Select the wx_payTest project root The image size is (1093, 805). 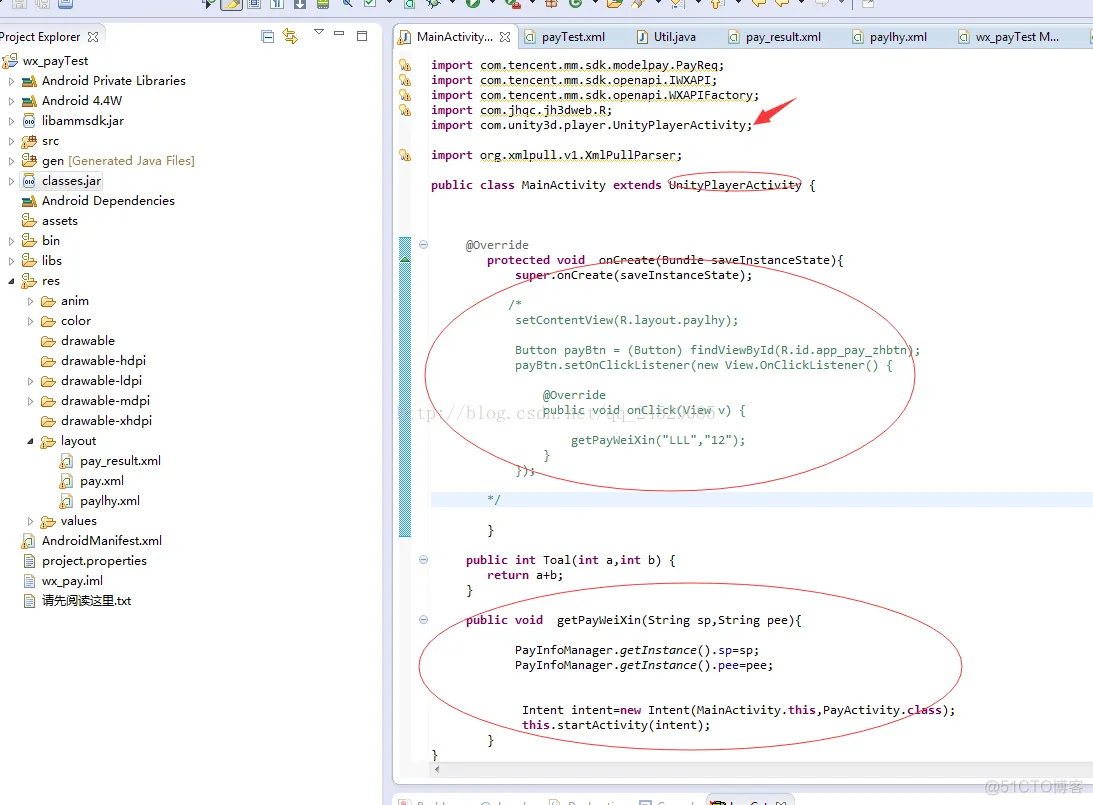[55, 61]
